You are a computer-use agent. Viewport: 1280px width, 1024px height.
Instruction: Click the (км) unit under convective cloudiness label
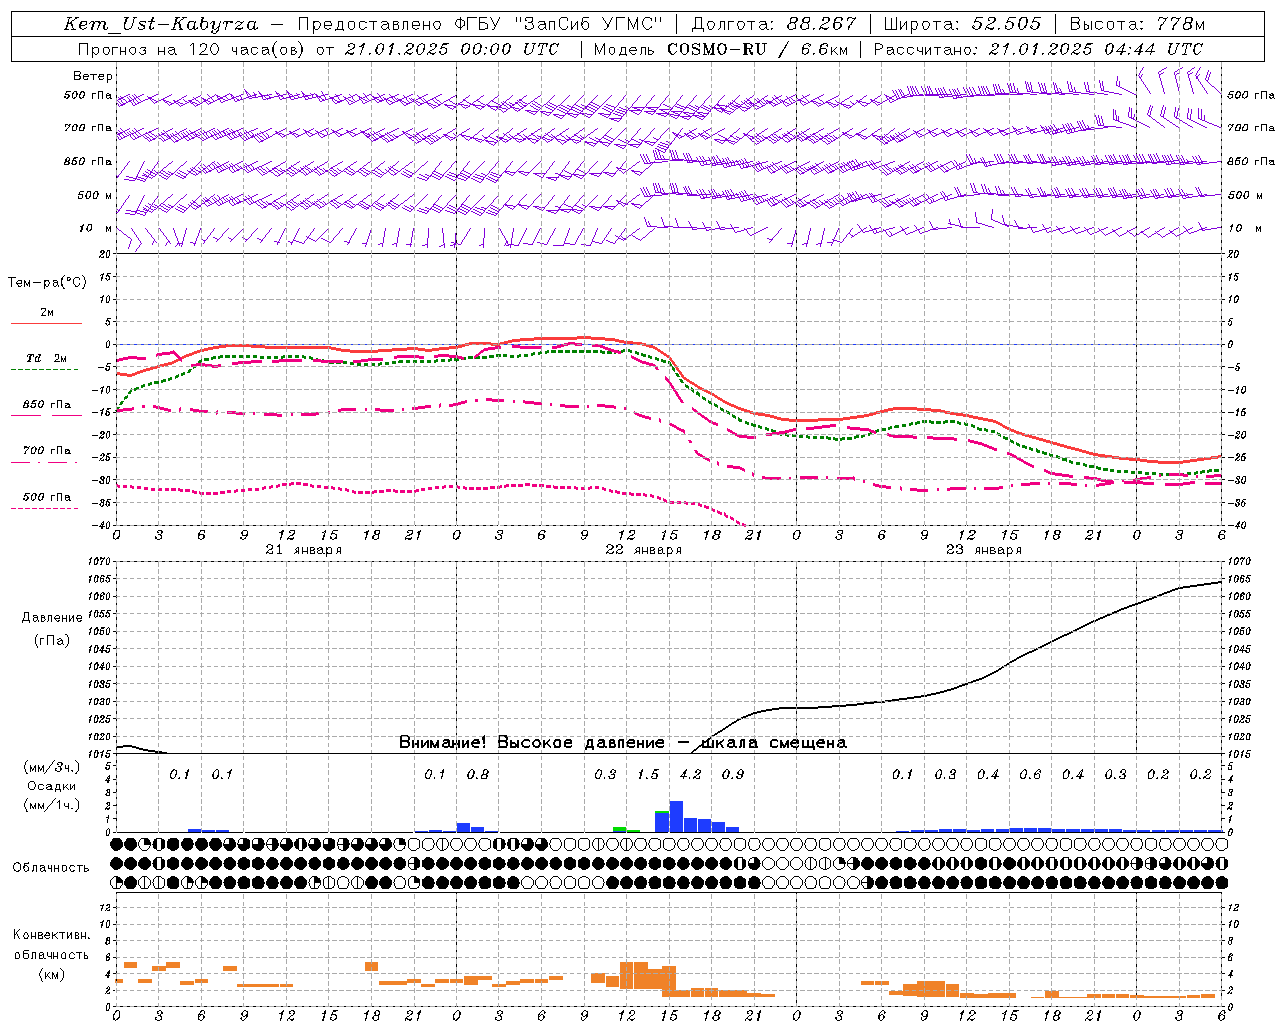click(51, 974)
